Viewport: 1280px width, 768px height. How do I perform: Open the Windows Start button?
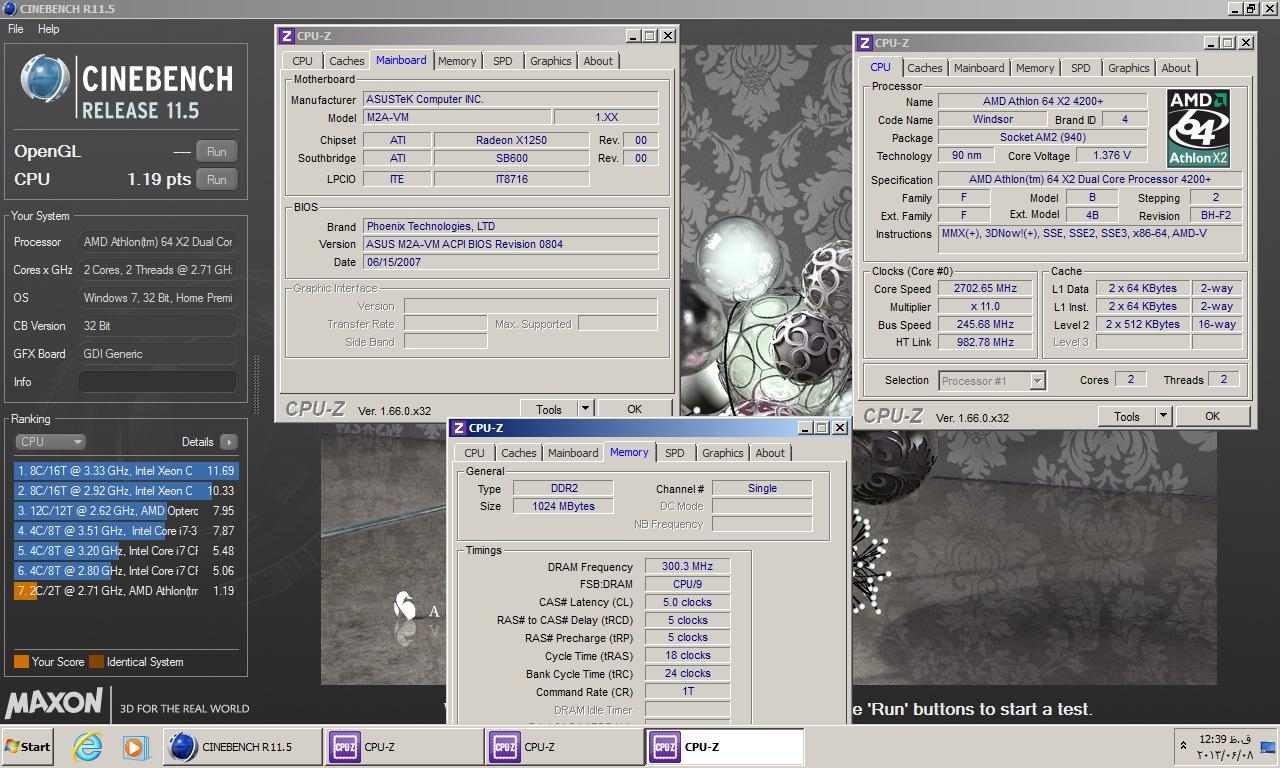28,747
